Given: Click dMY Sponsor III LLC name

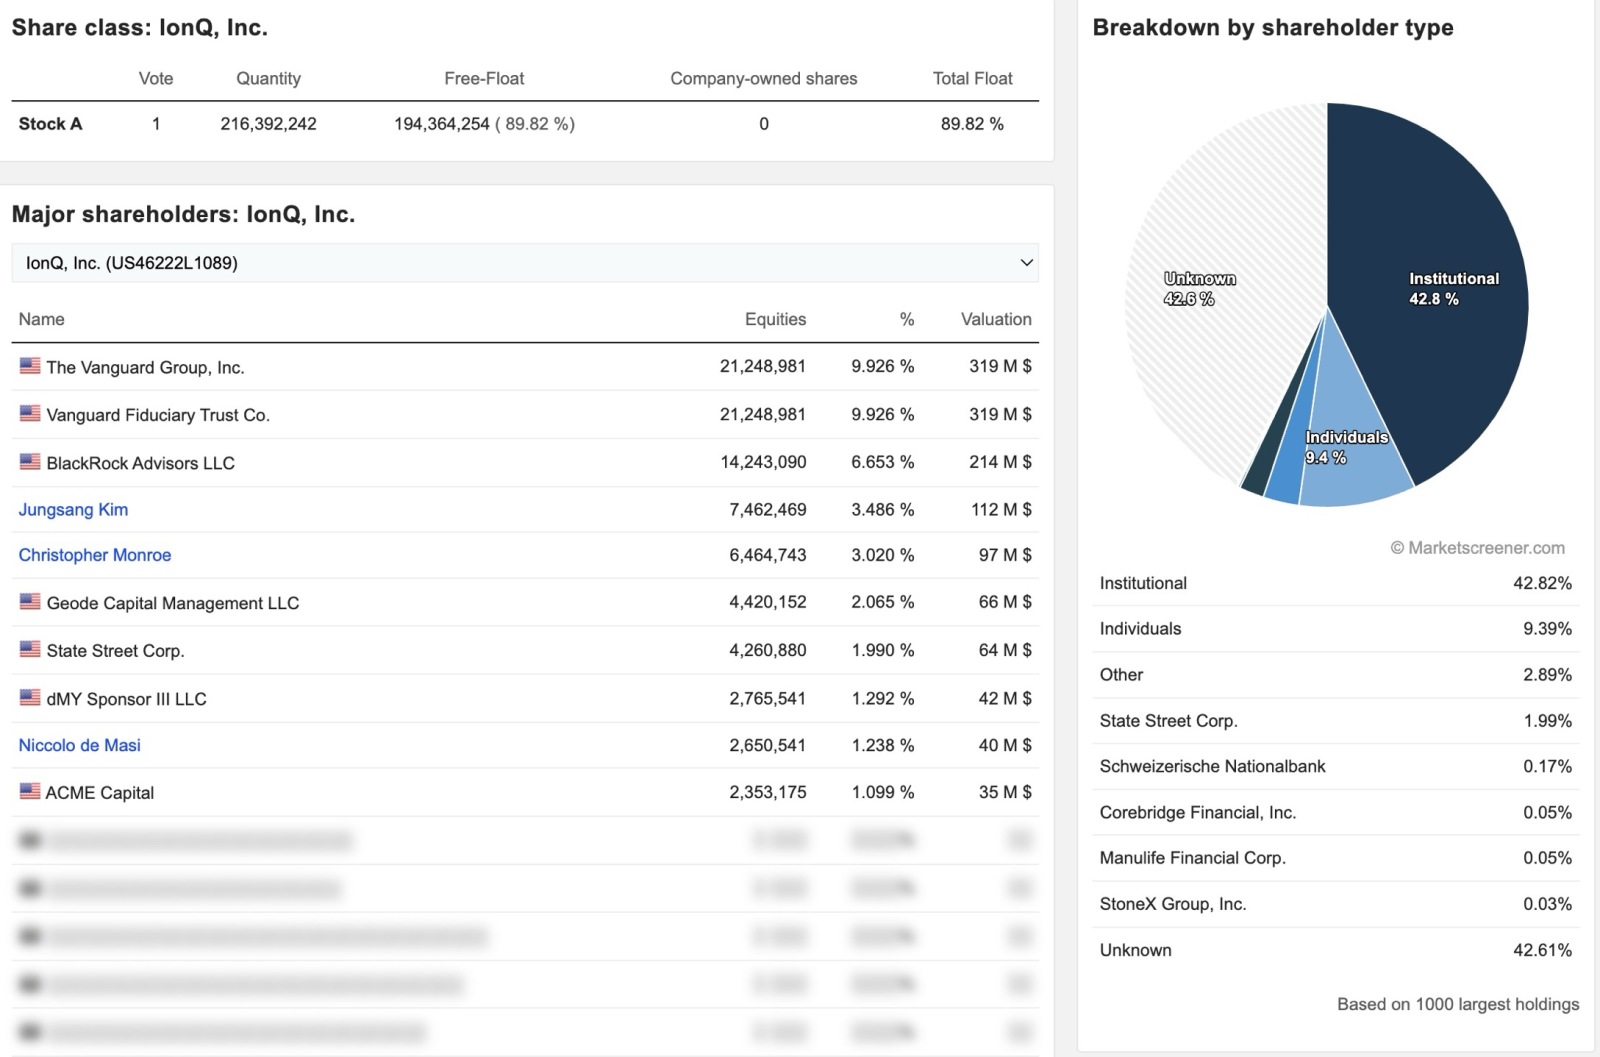Looking at the screenshot, I should coord(126,699).
